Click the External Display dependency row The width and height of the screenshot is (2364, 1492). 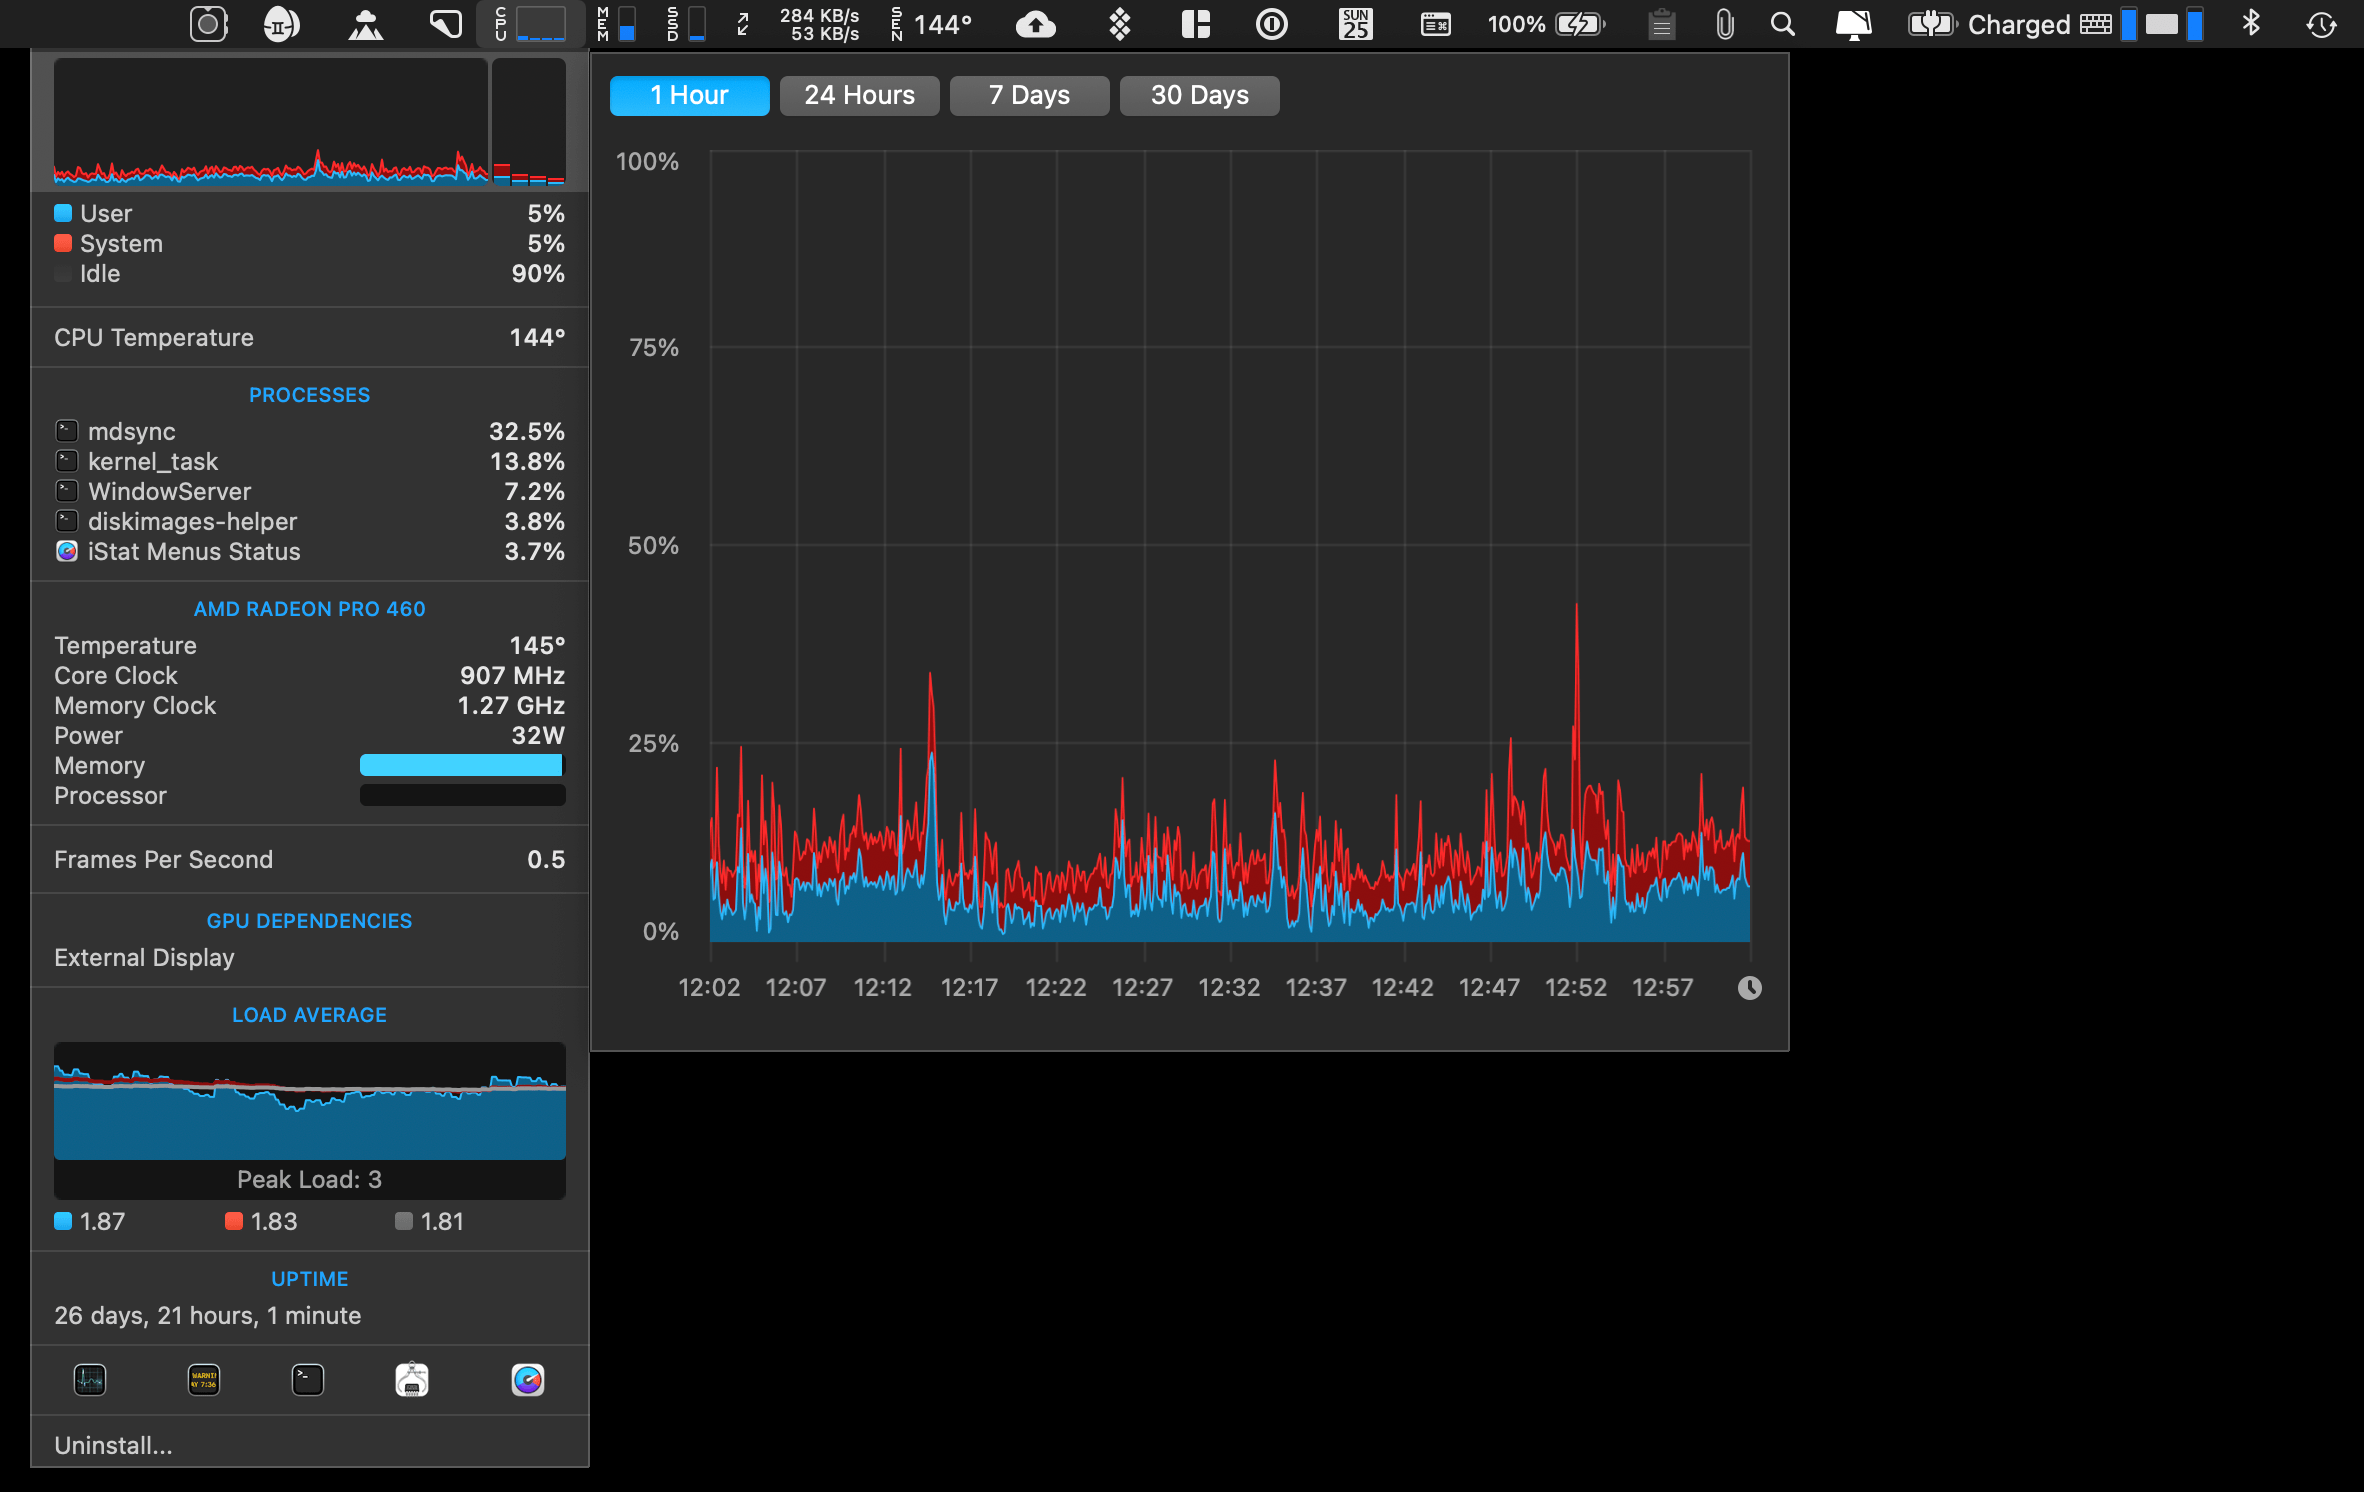click(310, 957)
